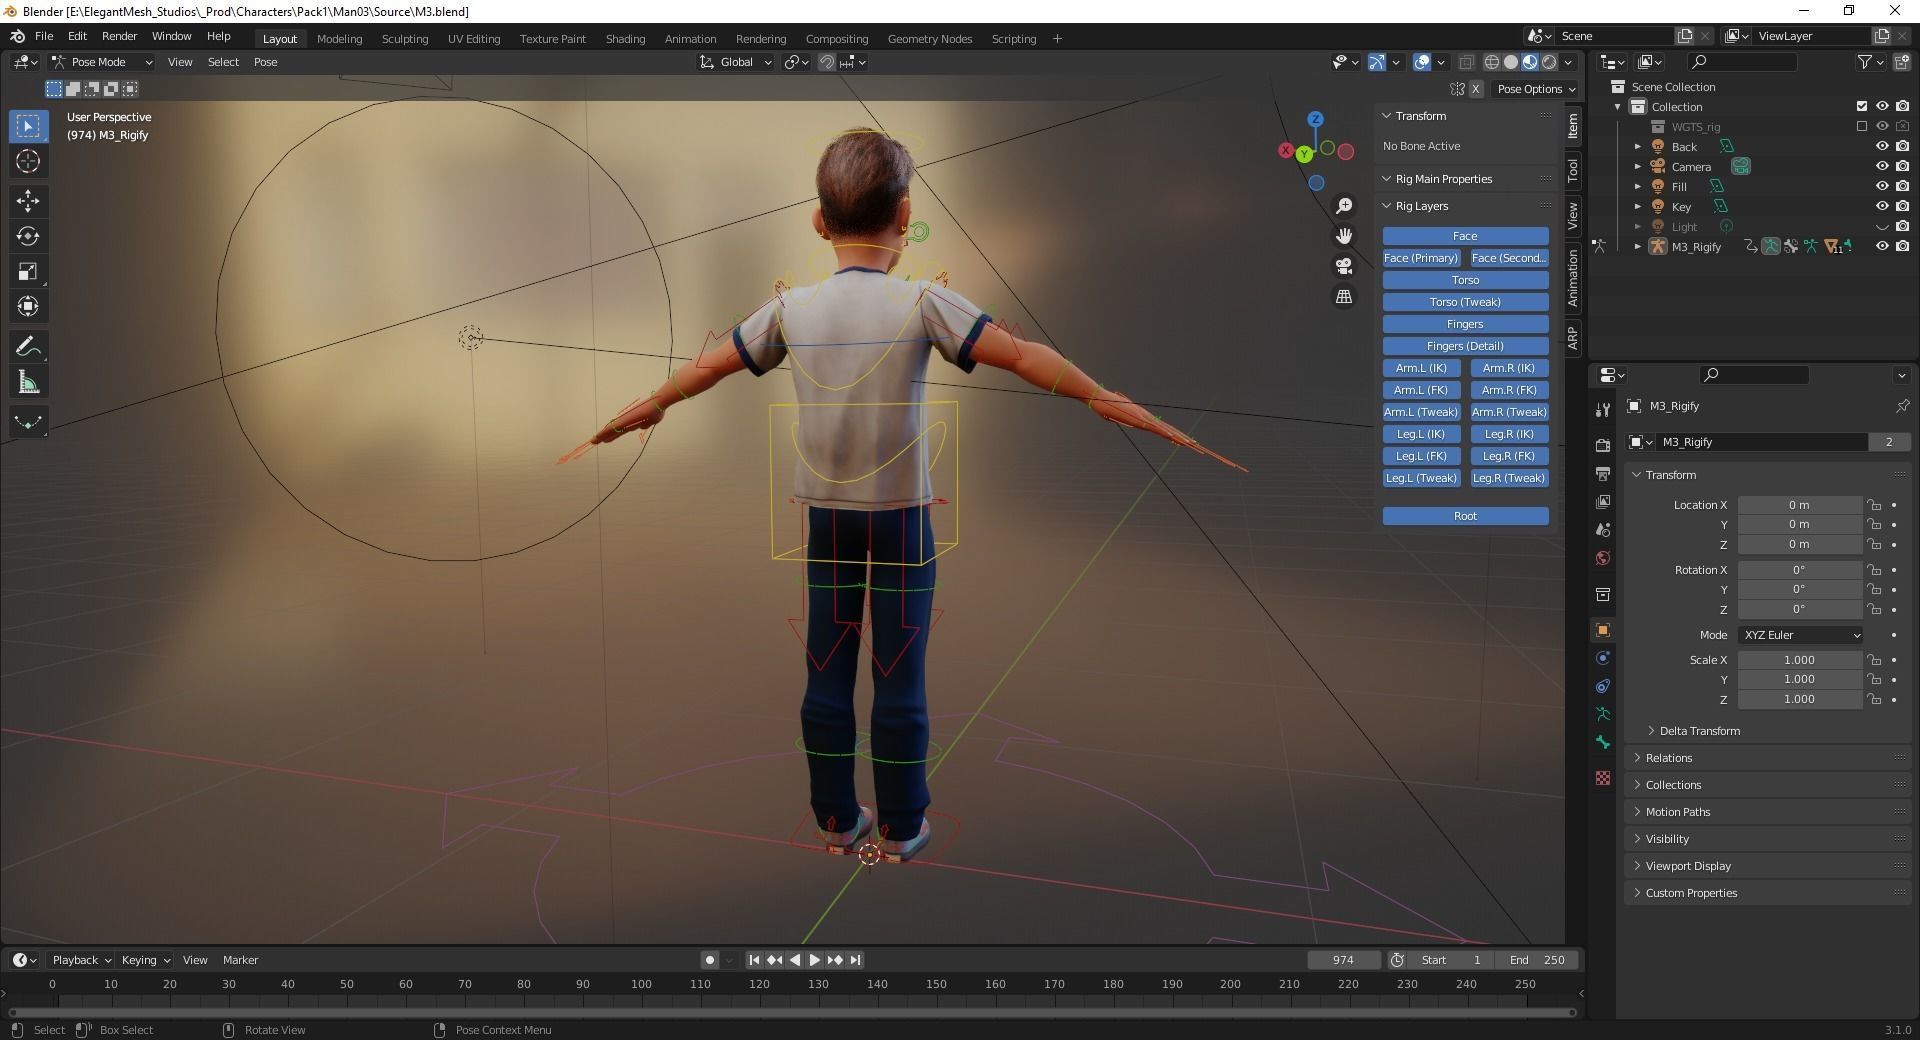Image resolution: width=1920 pixels, height=1040 pixels.
Task: Toggle viewport gizmos button
Action: click(1377, 62)
